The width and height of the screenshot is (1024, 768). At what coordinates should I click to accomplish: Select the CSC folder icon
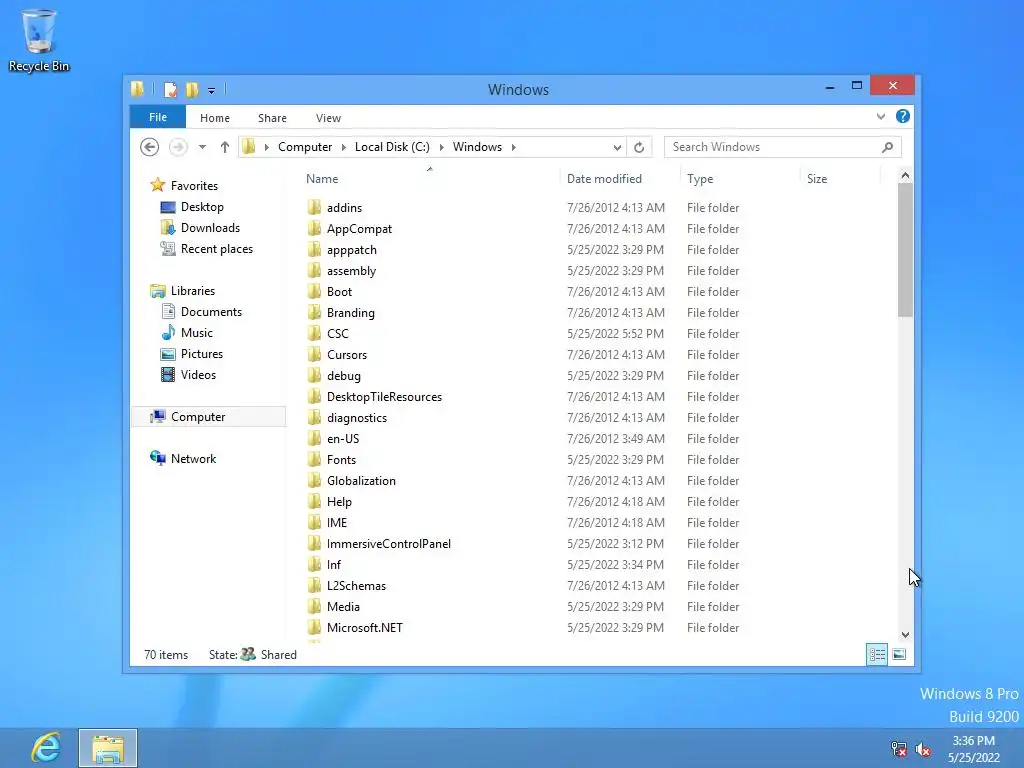click(x=315, y=334)
